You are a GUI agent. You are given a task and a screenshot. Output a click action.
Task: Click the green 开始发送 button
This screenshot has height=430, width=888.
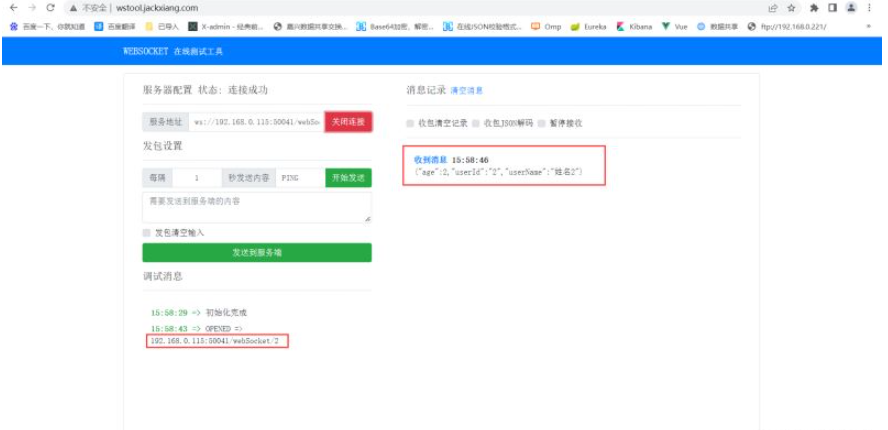(x=348, y=178)
